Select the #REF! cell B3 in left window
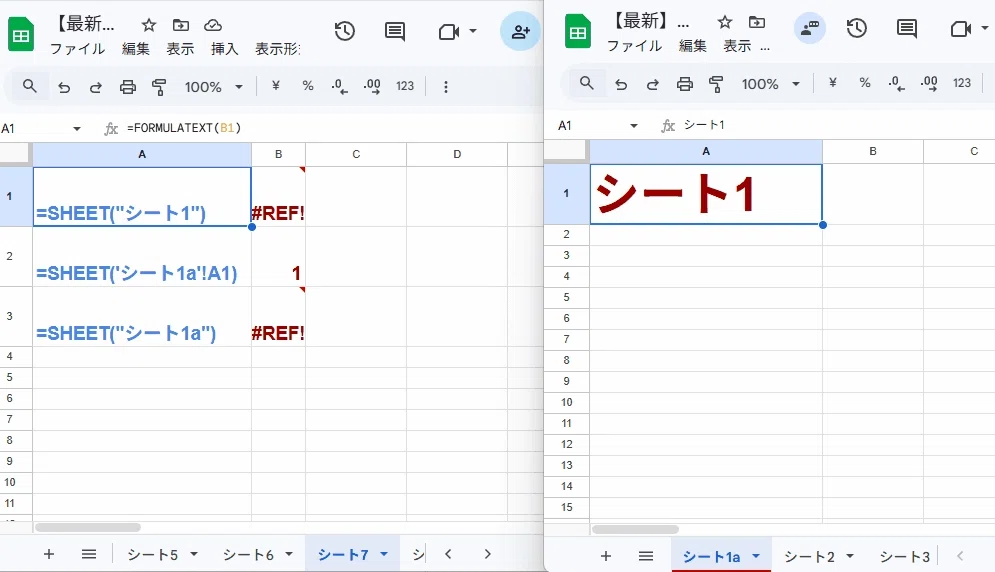This screenshot has width=995, height=572. (x=278, y=316)
